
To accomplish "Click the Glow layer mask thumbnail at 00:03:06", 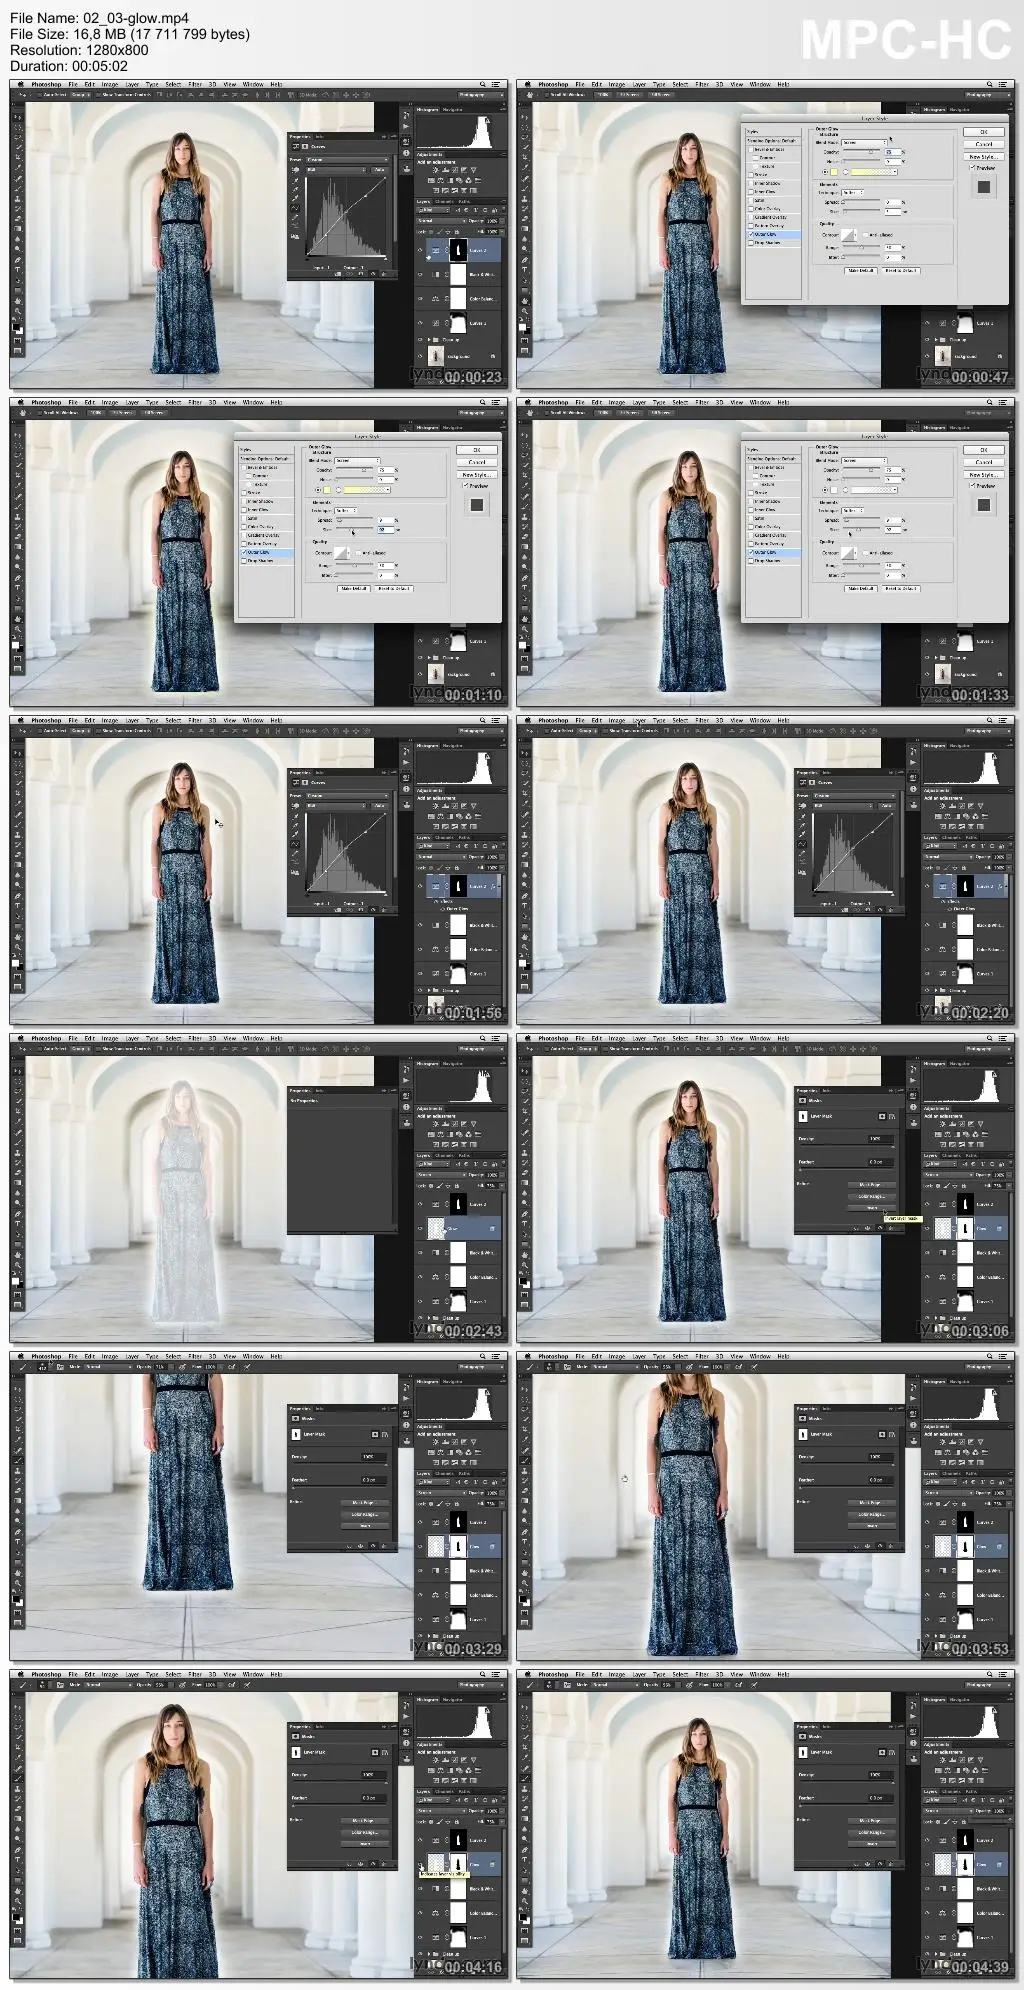I will [965, 1228].
